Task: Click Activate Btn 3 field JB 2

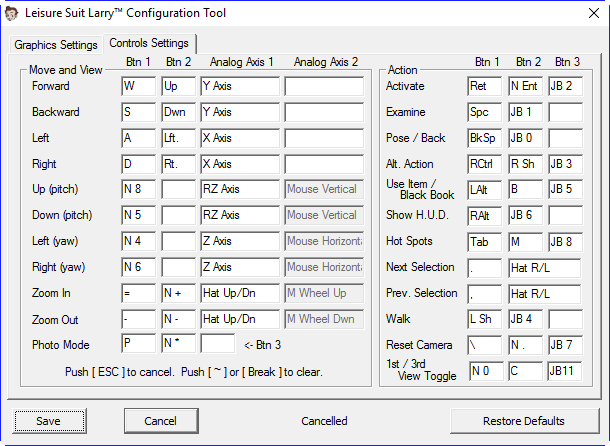Action: tap(566, 86)
